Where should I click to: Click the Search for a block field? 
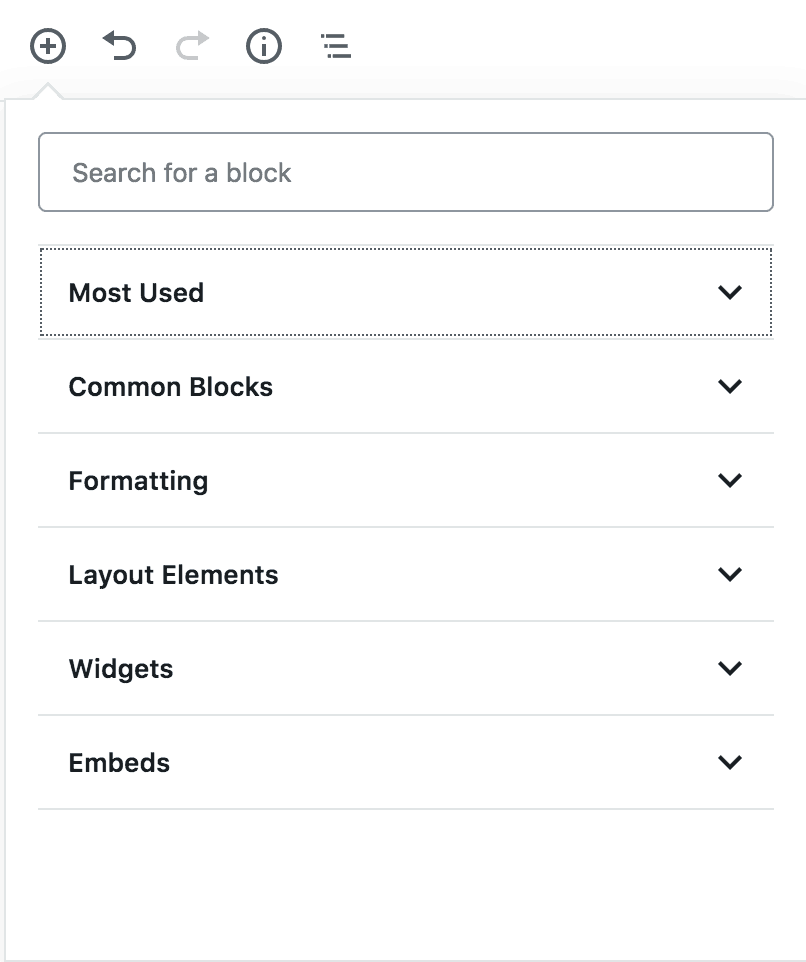pyautogui.click(x=405, y=172)
